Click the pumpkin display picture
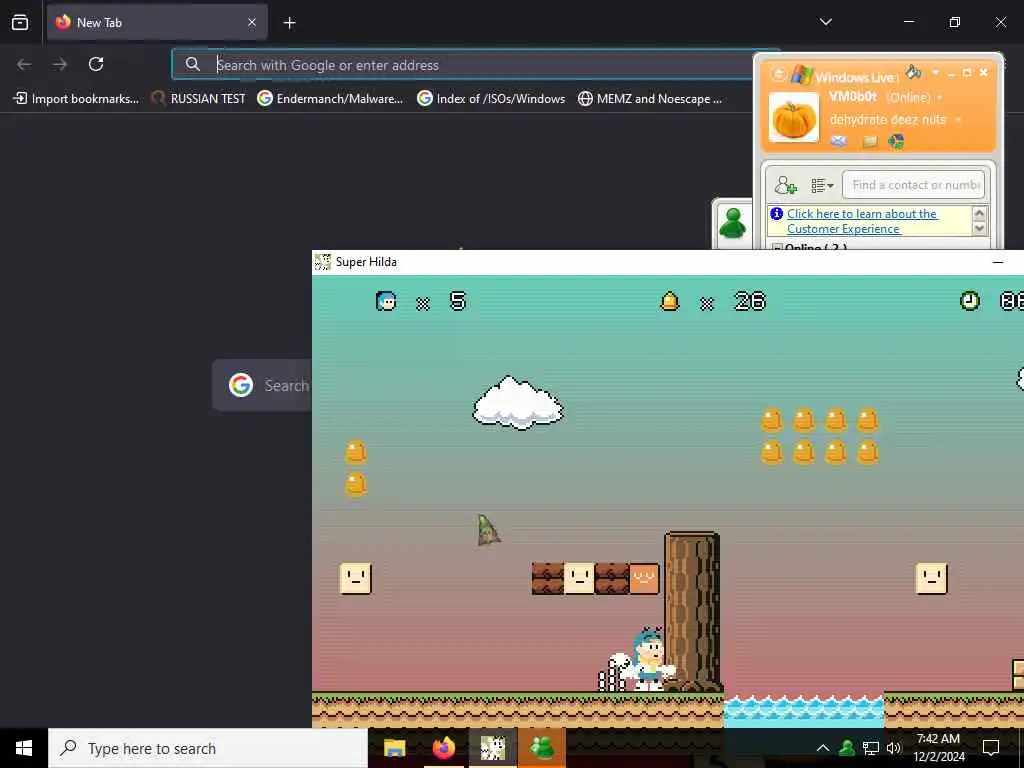1024x768 pixels. pyautogui.click(x=793, y=118)
